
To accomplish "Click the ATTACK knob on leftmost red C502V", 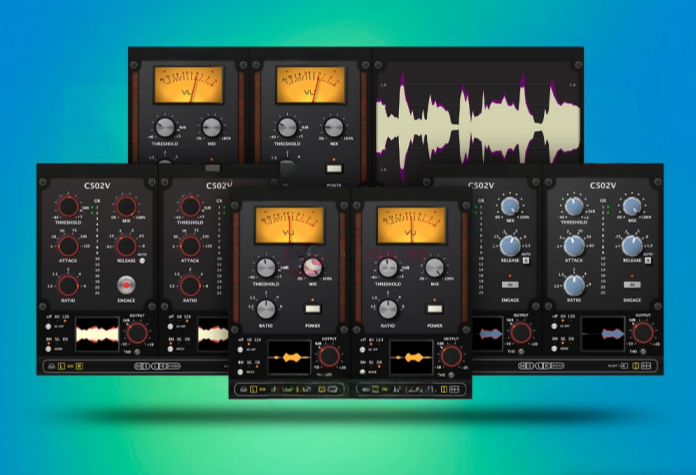I will coord(68,246).
